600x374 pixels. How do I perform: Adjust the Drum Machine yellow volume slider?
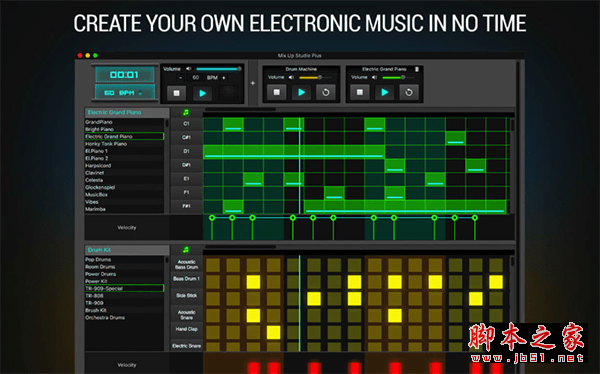click(x=315, y=77)
